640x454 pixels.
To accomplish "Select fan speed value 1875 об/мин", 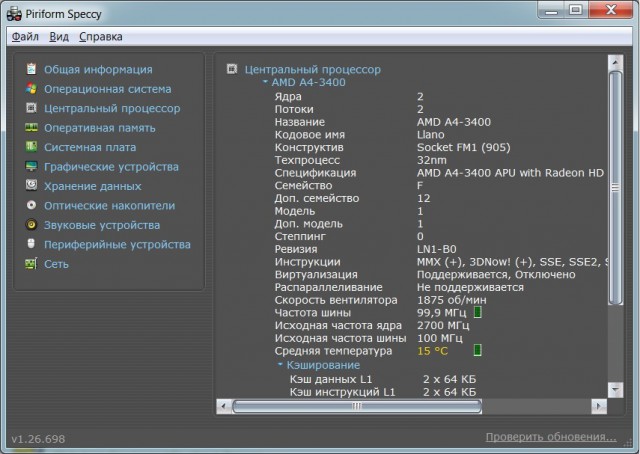I will pyautogui.click(x=452, y=300).
